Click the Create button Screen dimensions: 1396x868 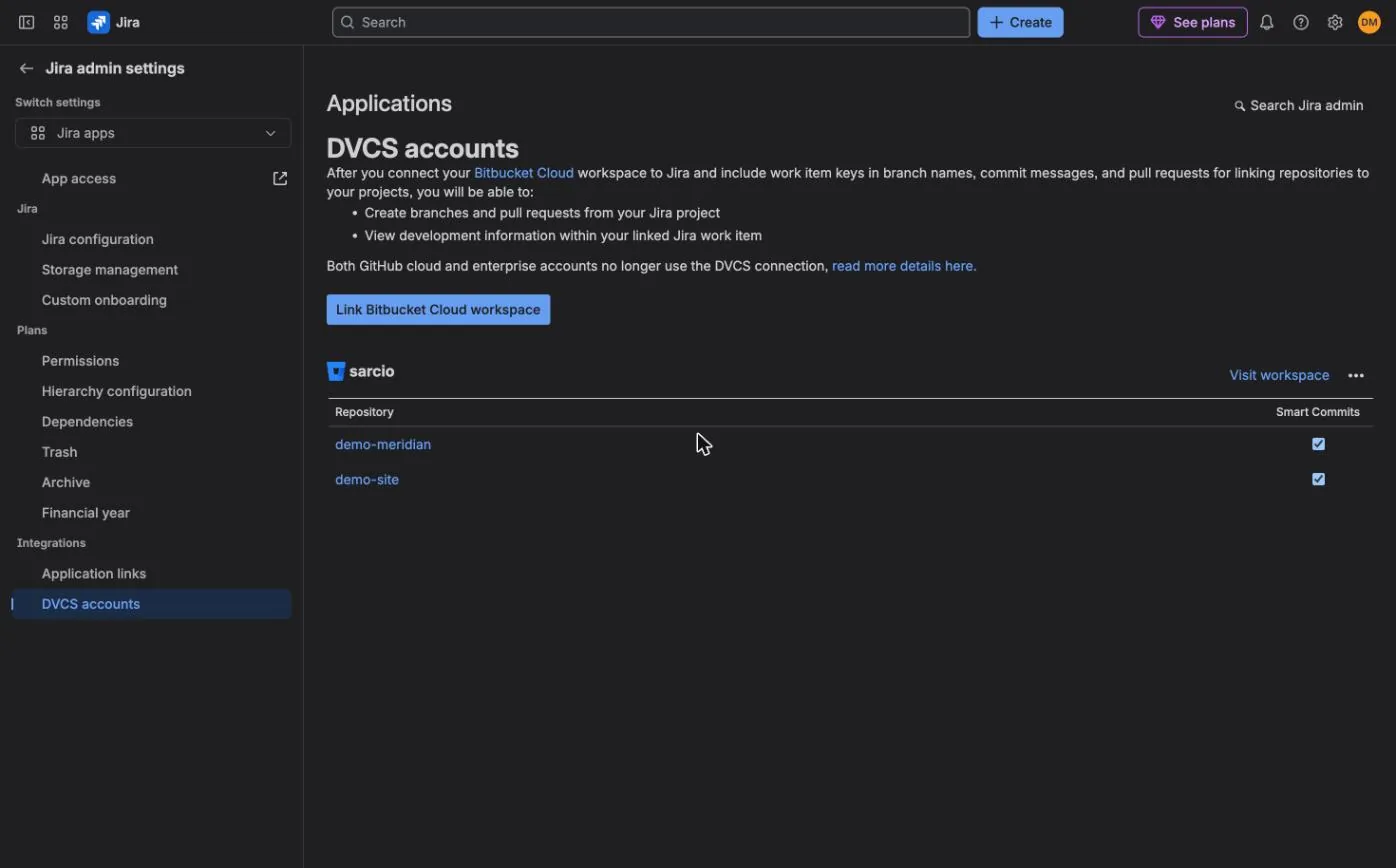[x=1020, y=22]
